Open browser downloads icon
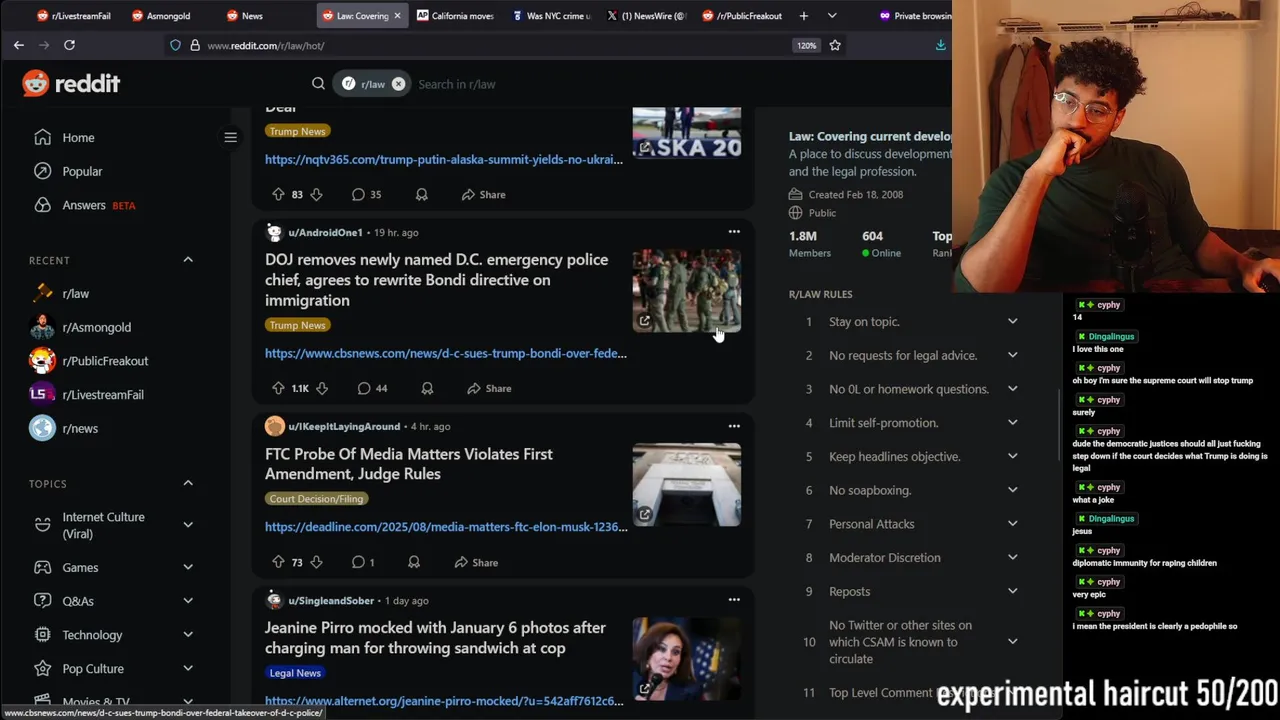Viewport: 1280px width, 720px height. click(940, 45)
